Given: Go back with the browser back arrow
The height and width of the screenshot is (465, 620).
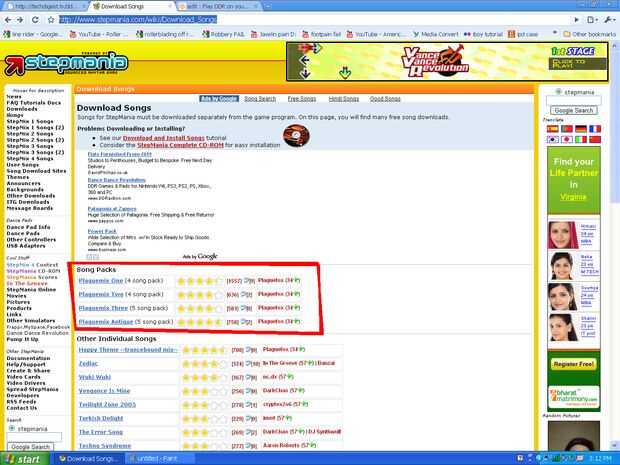Looking at the screenshot, I should click(x=8, y=20).
